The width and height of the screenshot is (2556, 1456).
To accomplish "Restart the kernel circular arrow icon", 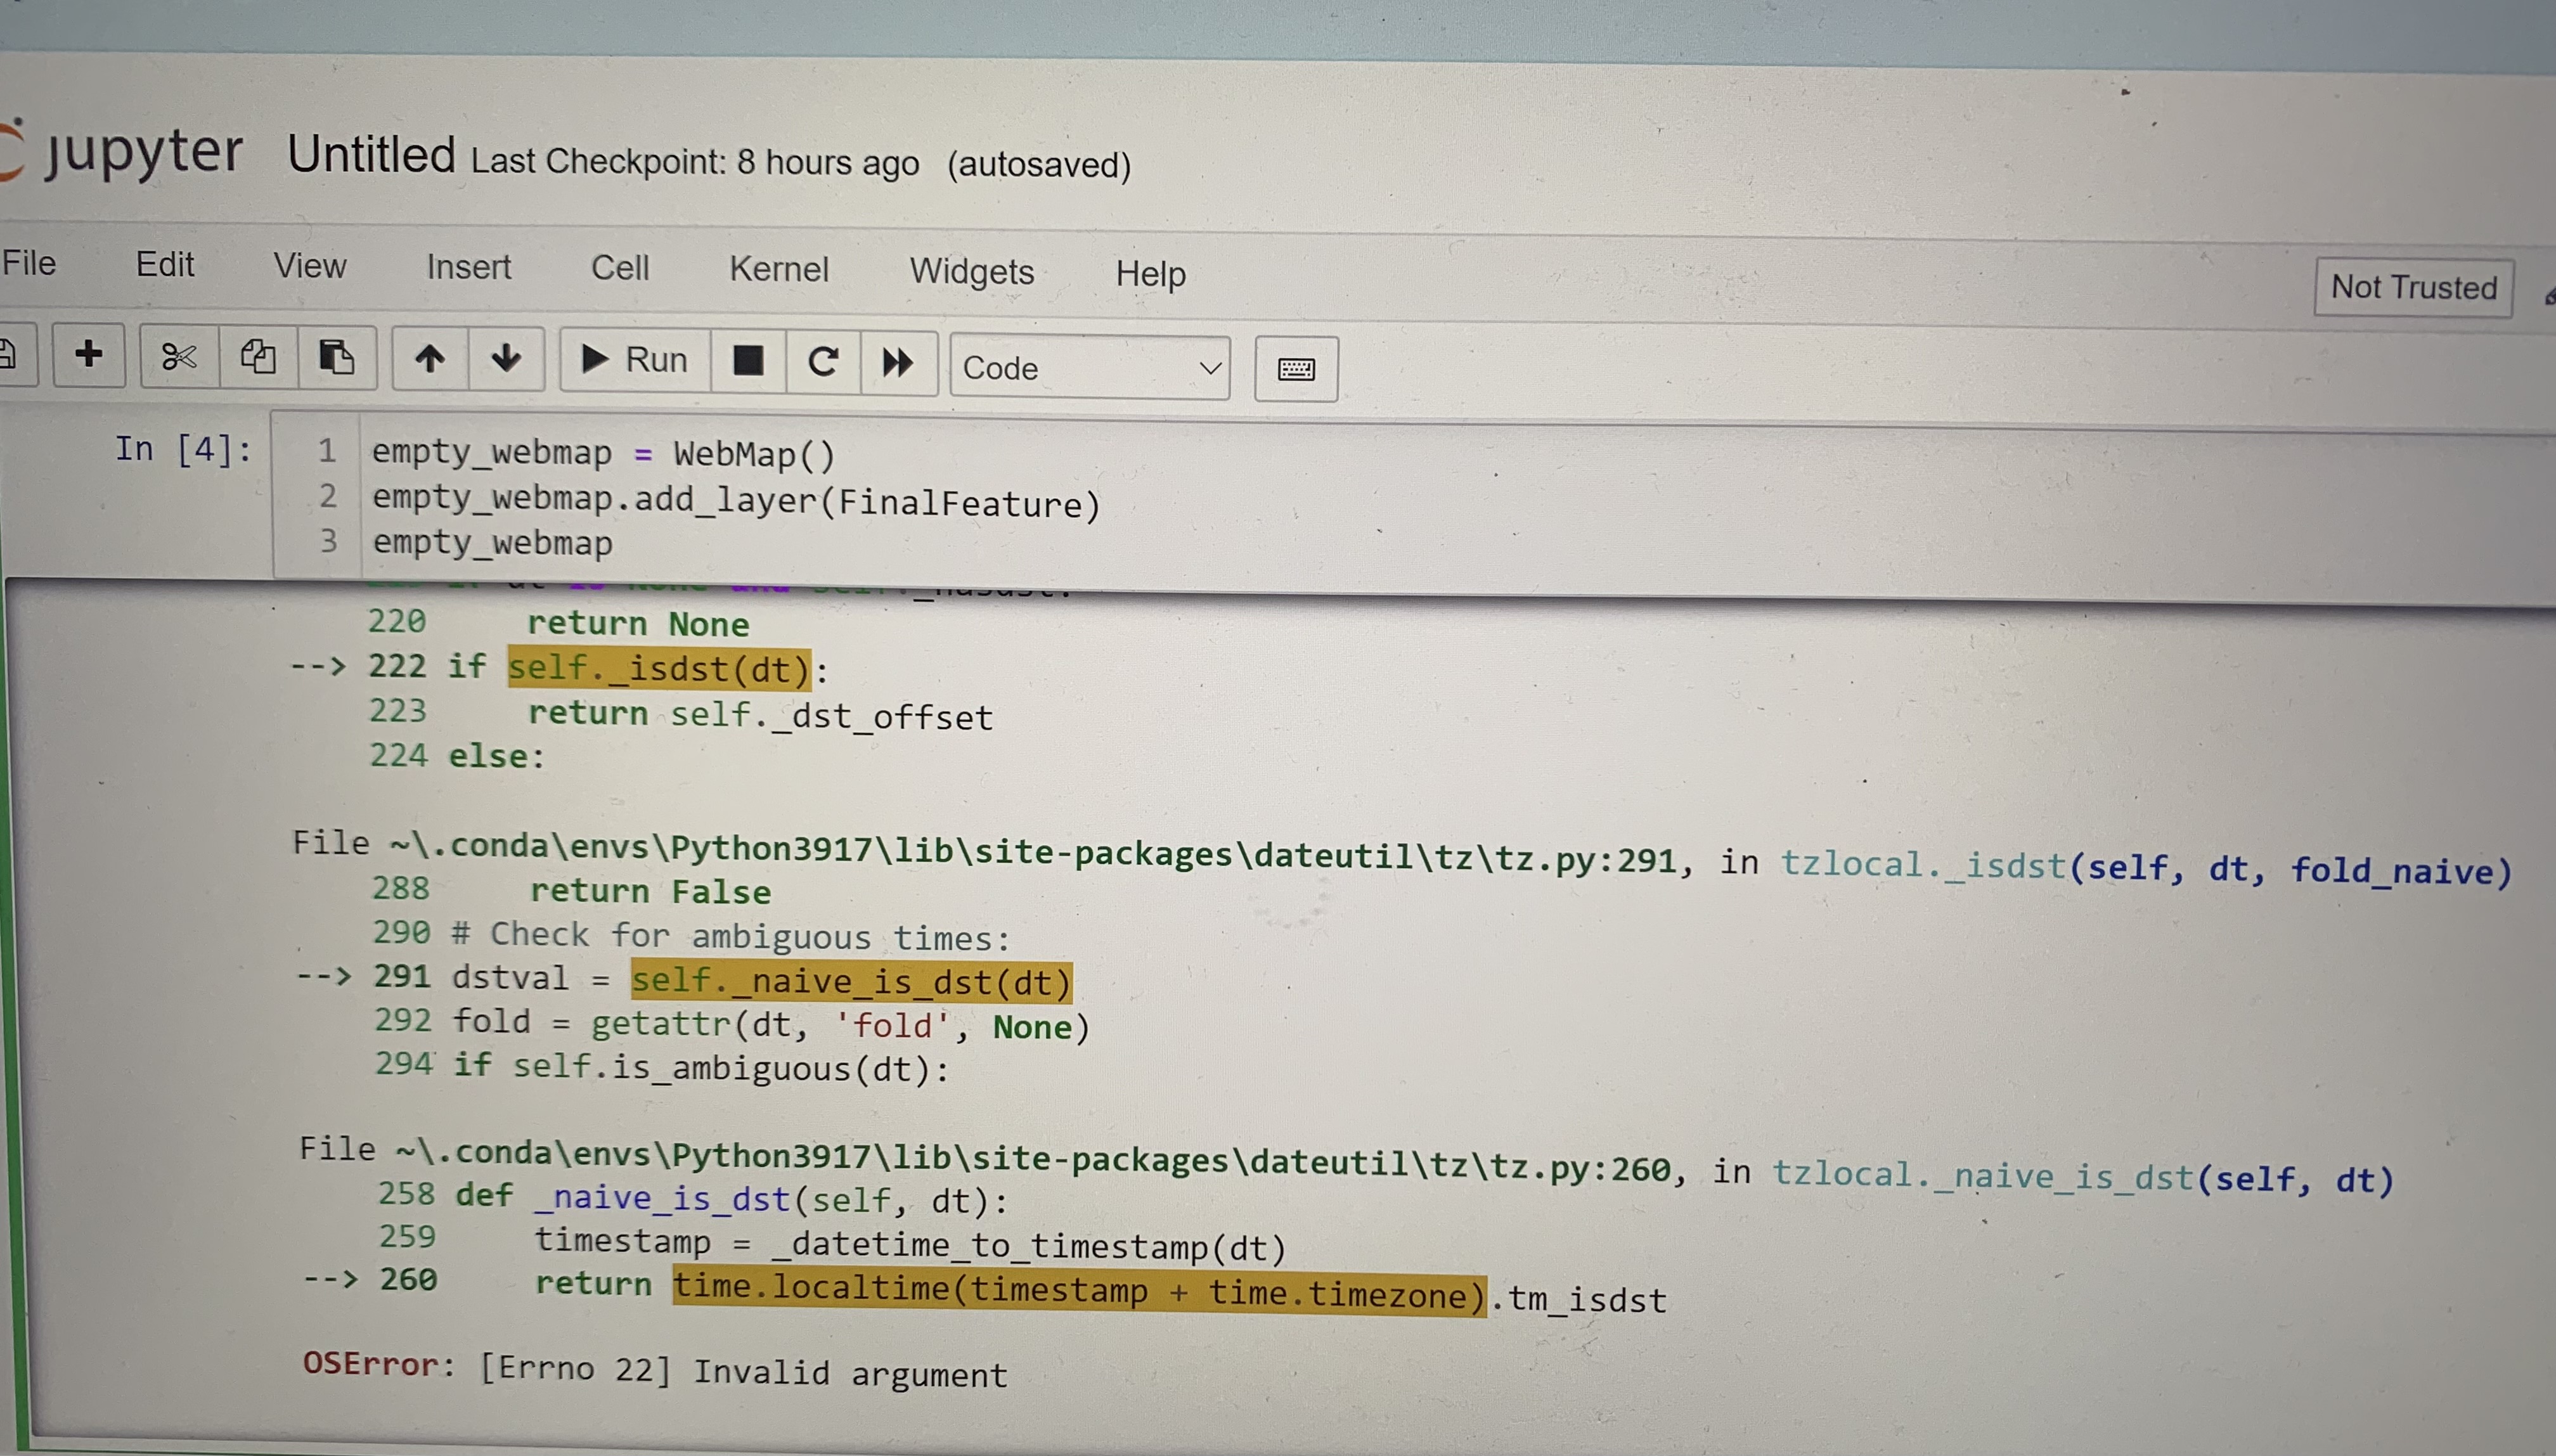I will tap(823, 362).
